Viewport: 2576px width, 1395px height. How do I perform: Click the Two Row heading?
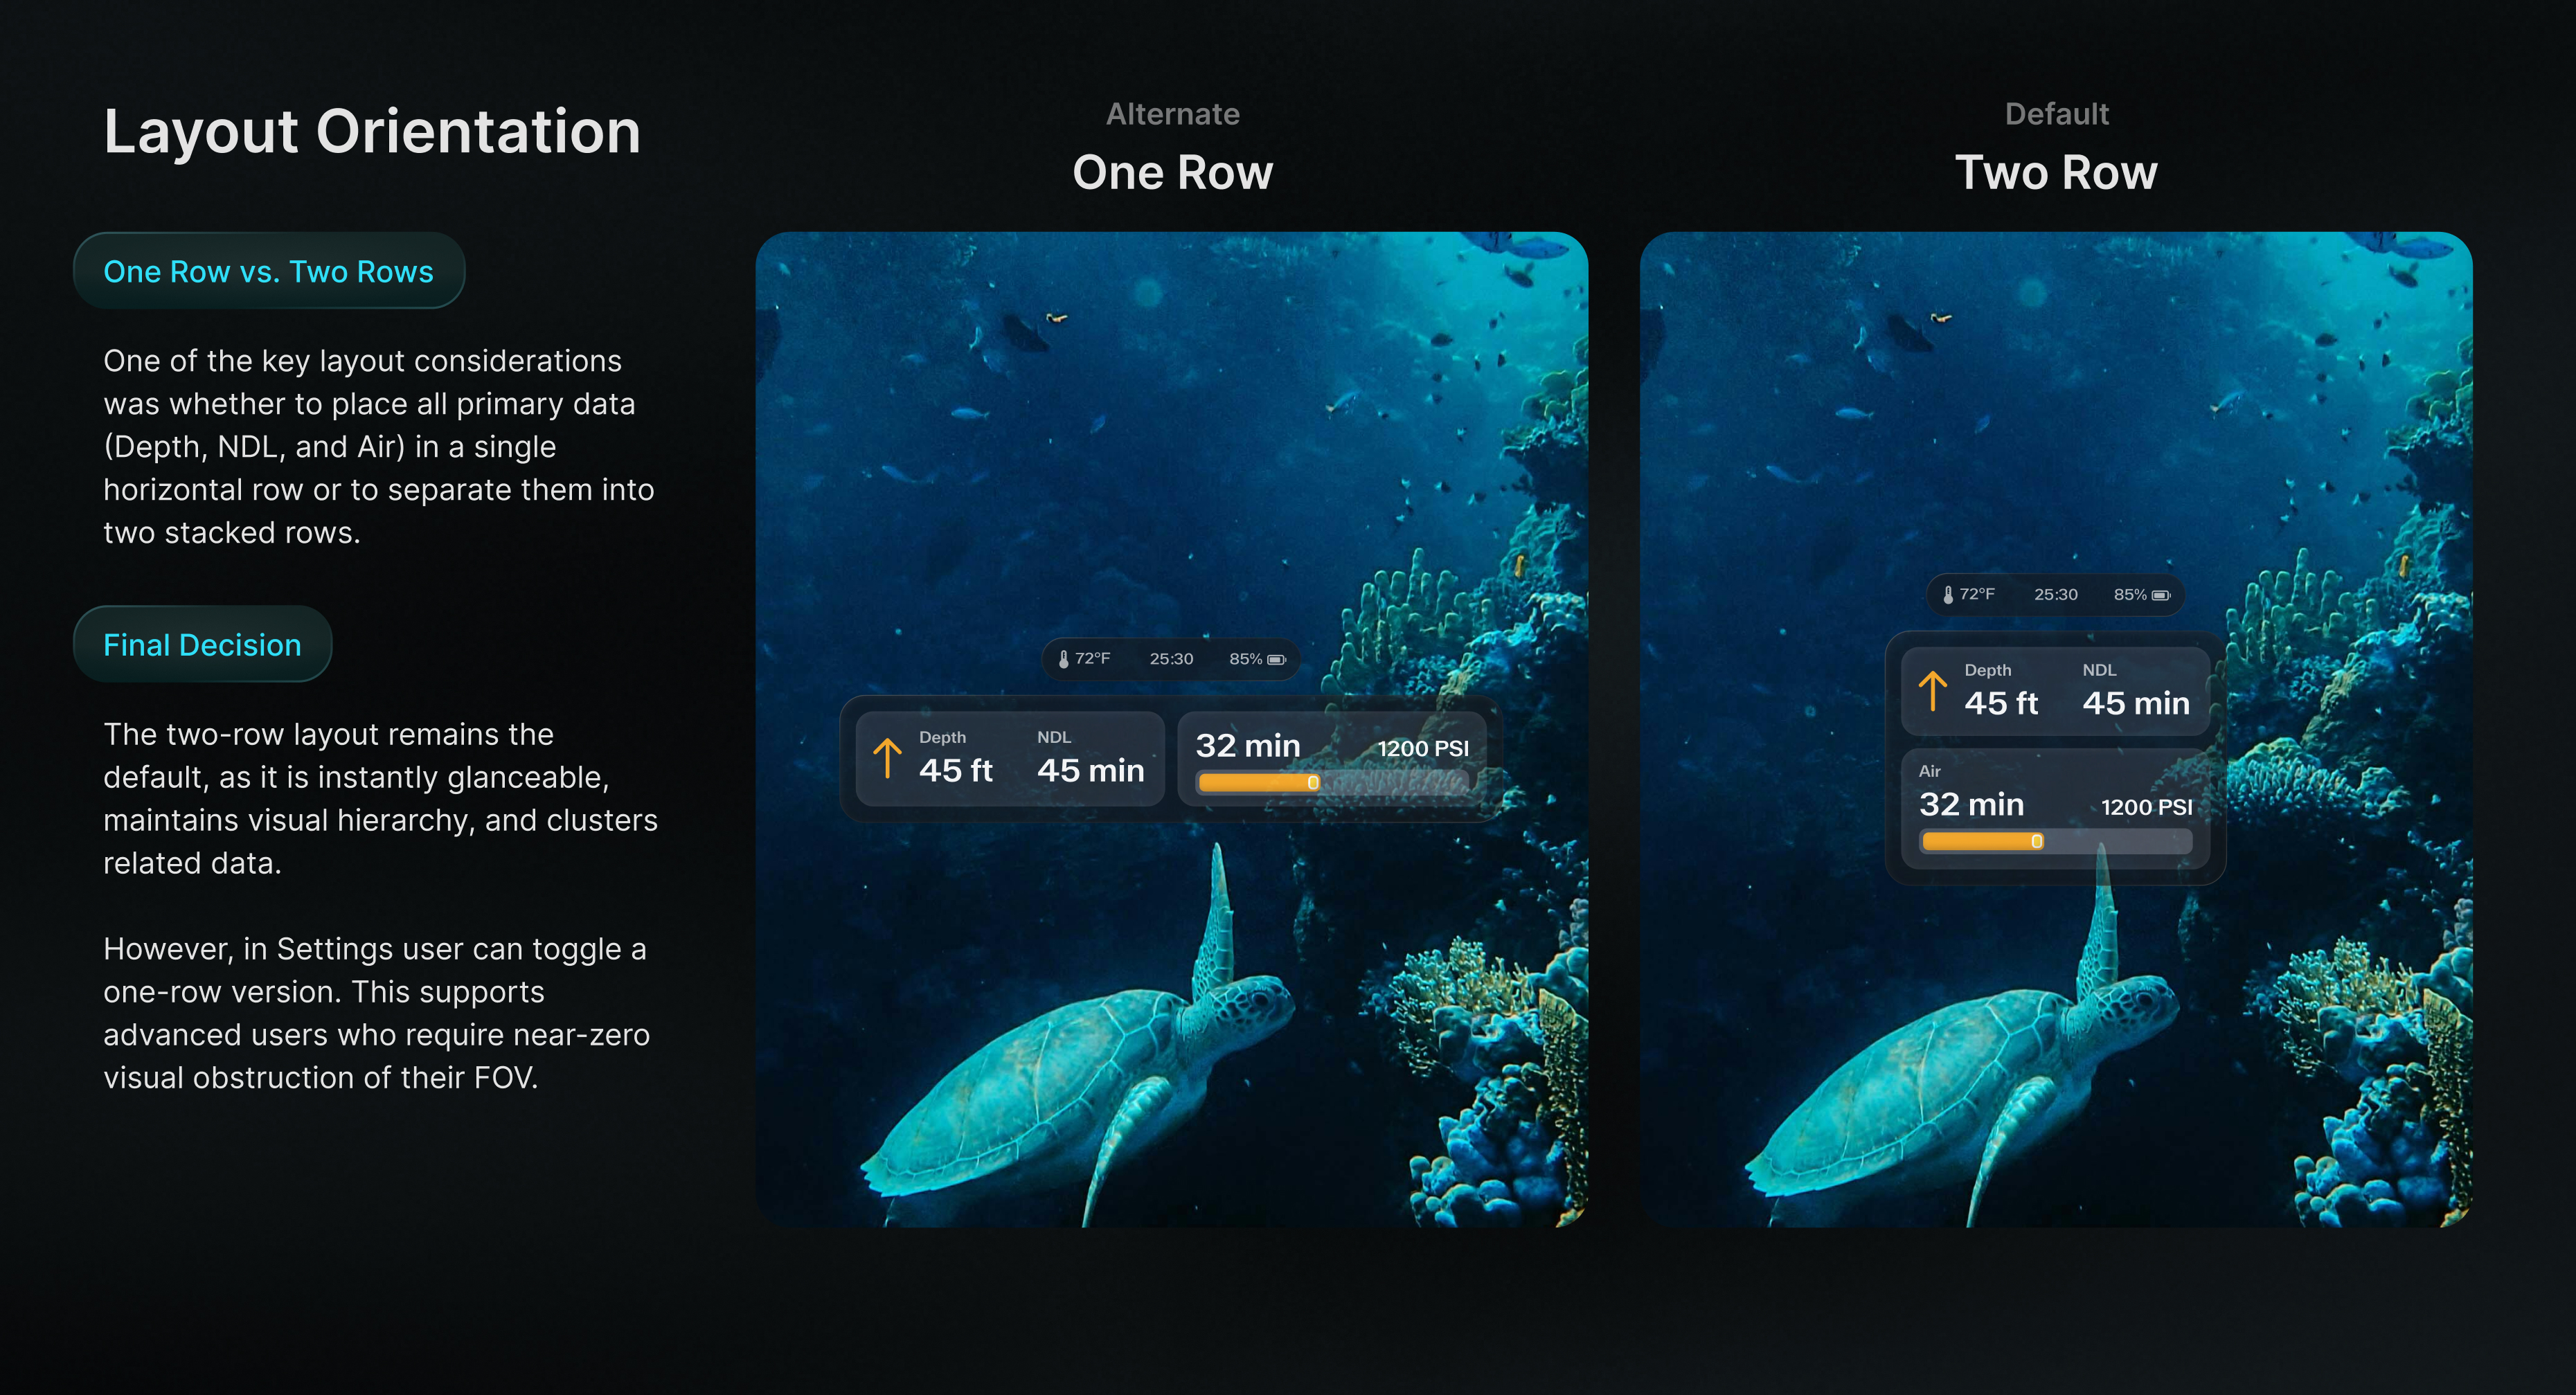tap(2056, 172)
